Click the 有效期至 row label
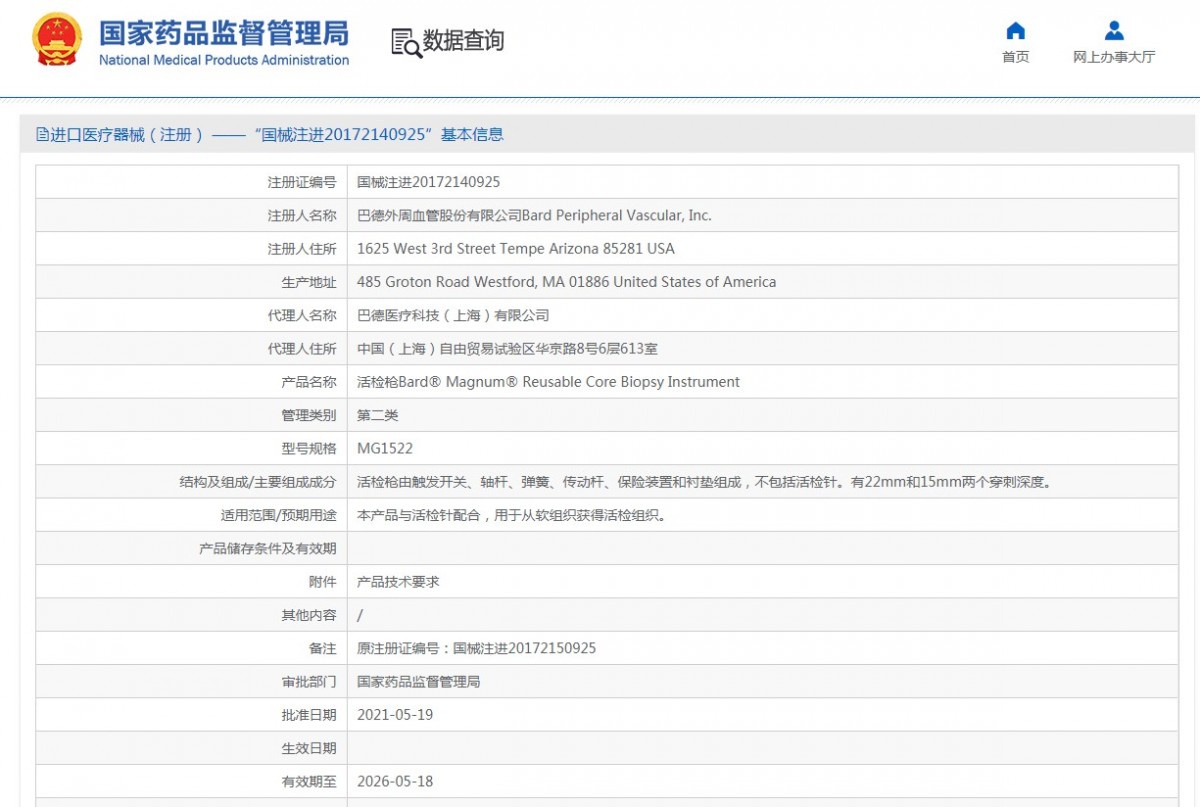The width and height of the screenshot is (1200, 807). [x=309, y=781]
